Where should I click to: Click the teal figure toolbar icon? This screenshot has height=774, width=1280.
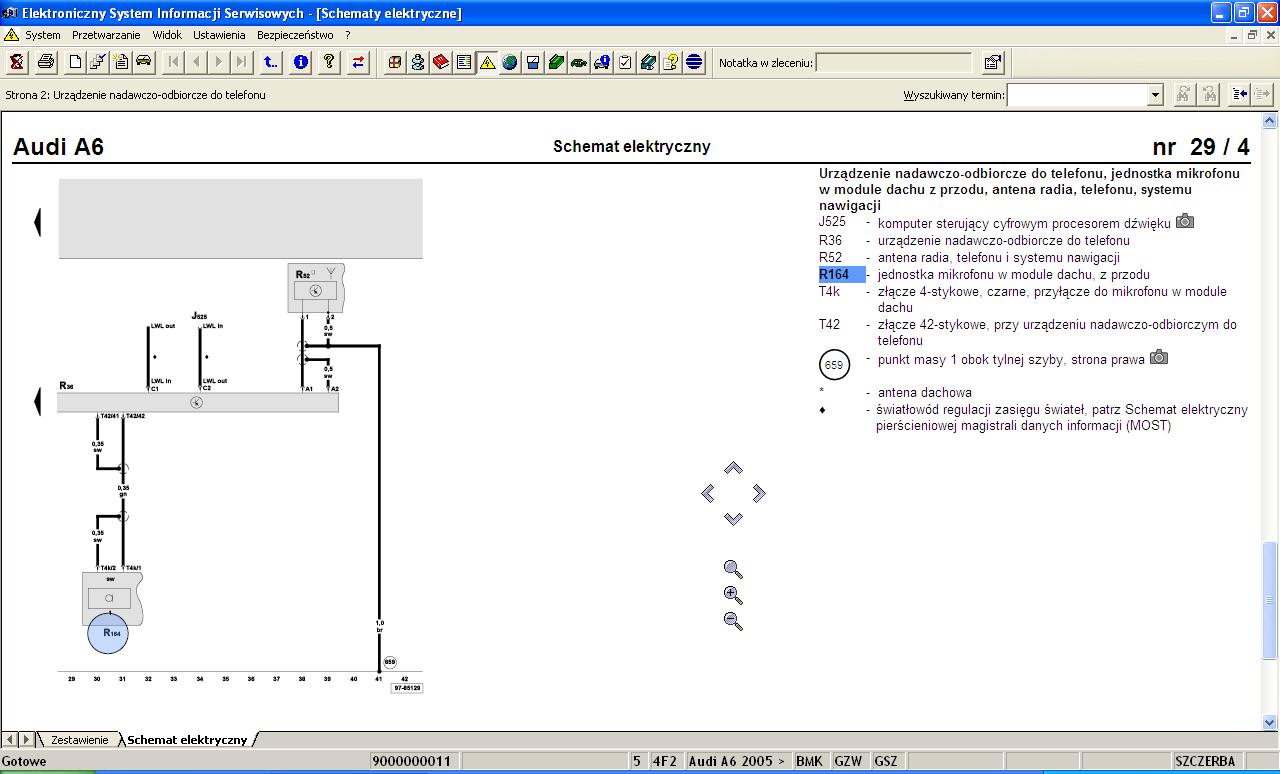[418, 62]
